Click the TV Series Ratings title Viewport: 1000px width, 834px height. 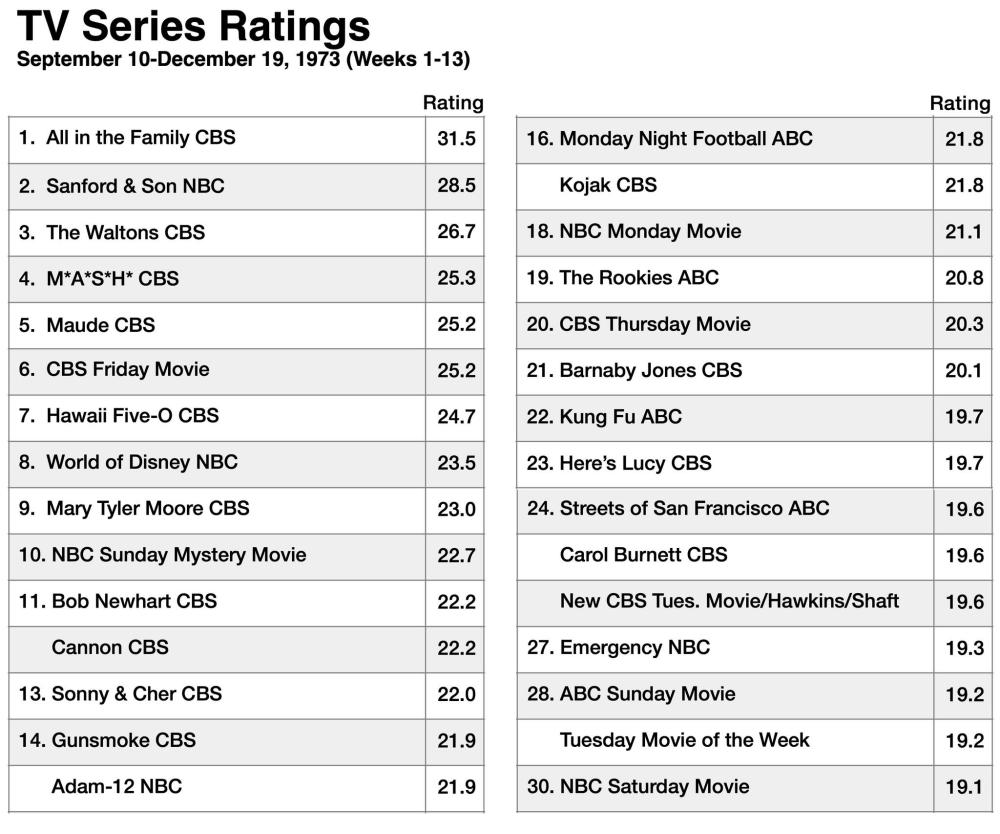click(193, 26)
